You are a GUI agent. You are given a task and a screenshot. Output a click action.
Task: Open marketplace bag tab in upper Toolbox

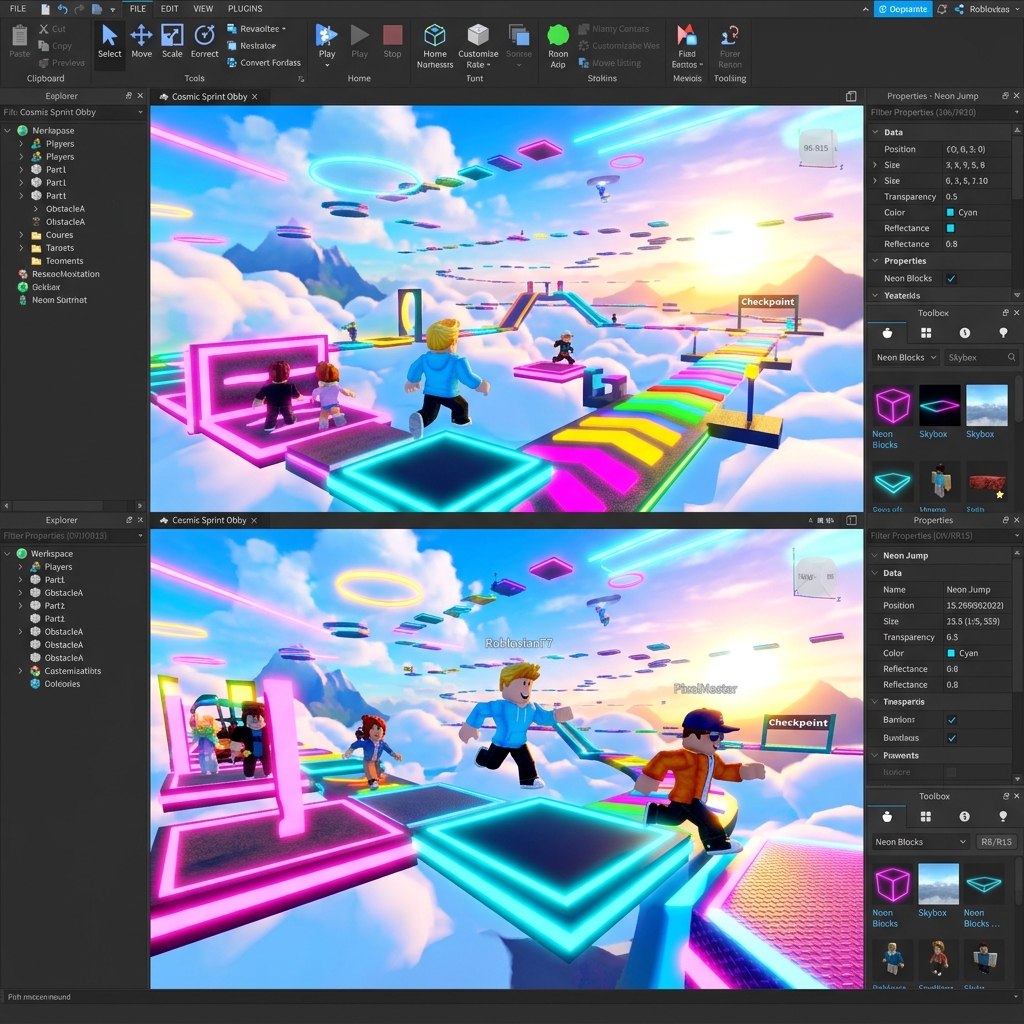tap(887, 334)
